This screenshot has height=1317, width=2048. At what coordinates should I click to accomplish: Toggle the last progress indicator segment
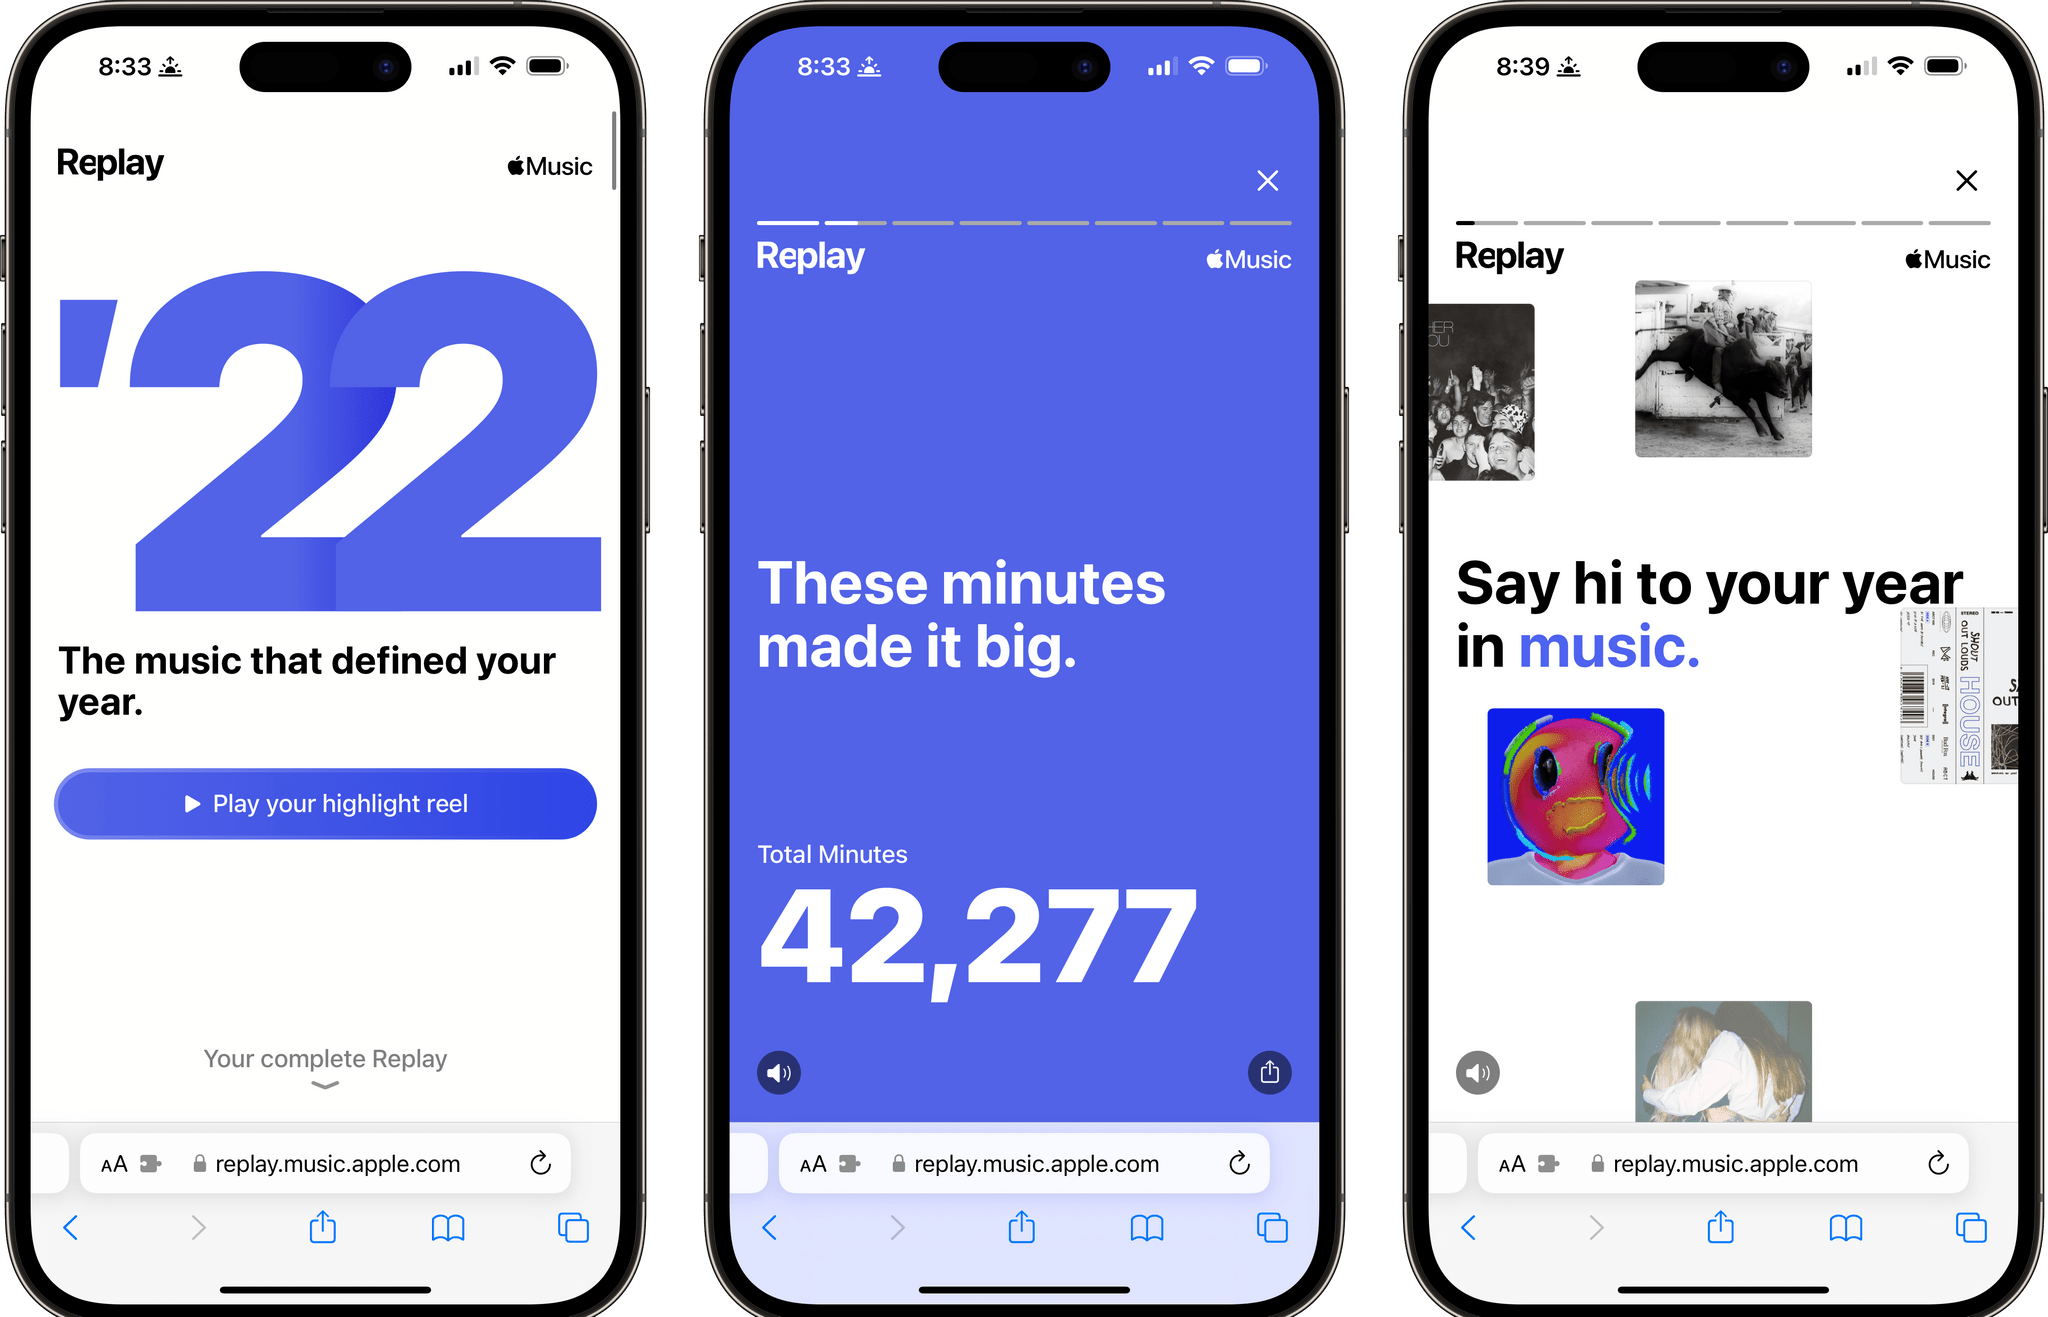coord(1266,220)
